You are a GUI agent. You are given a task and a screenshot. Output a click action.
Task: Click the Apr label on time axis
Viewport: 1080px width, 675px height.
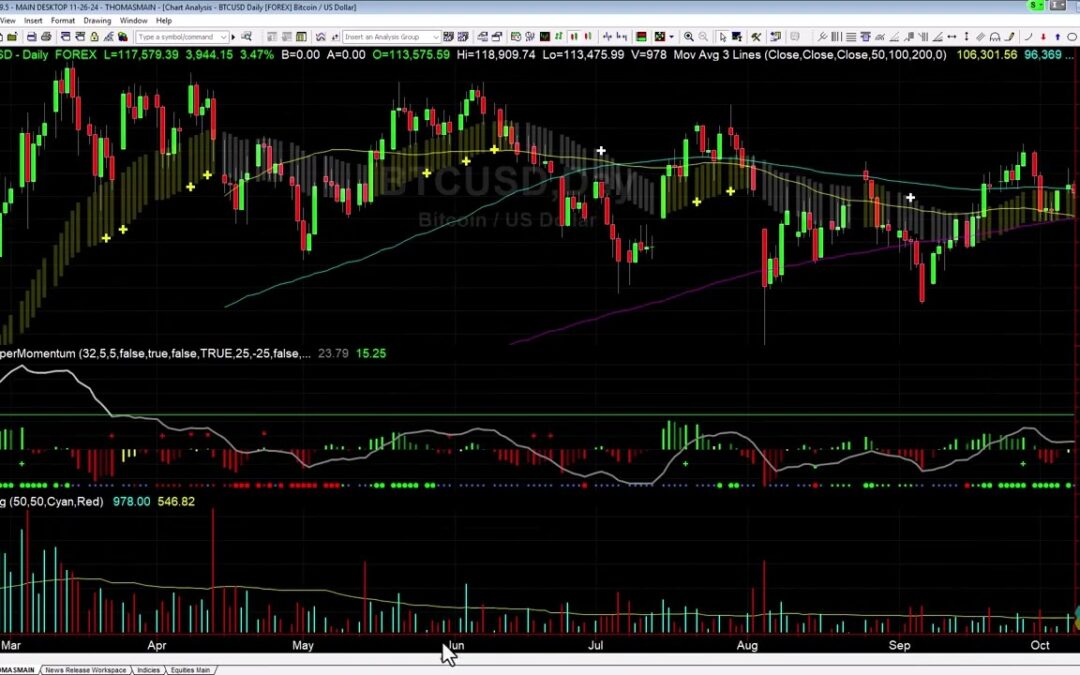157,645
